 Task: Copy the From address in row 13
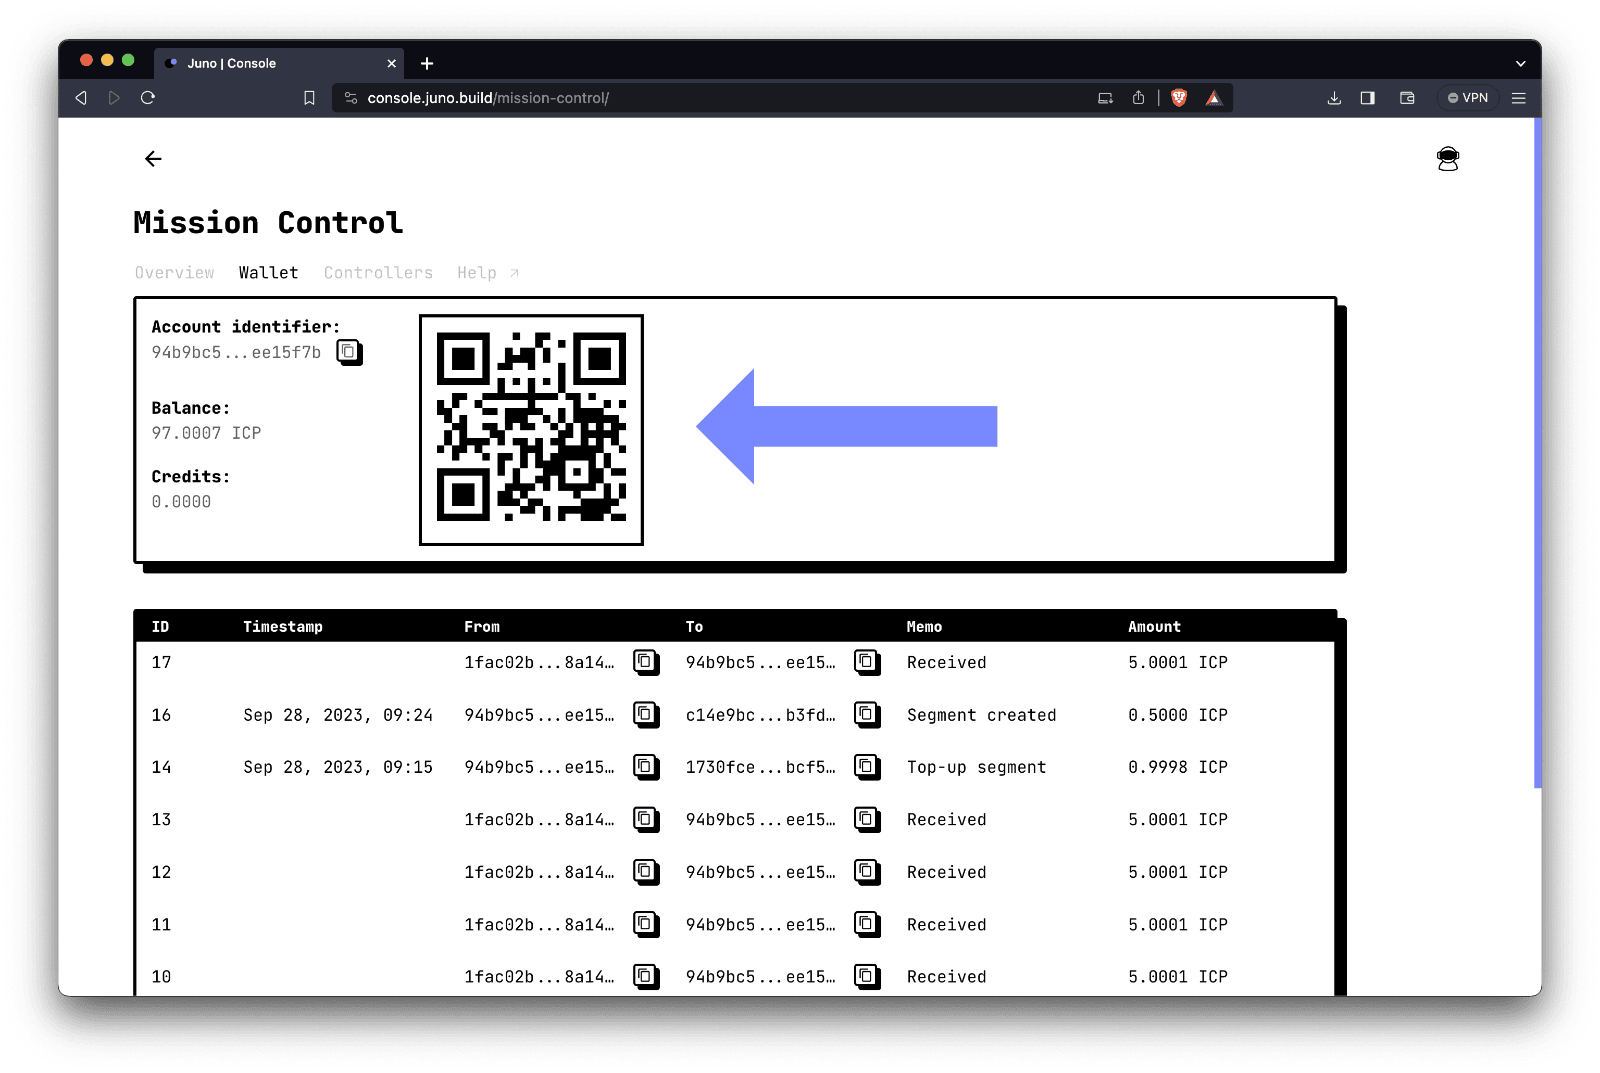(646, 819)
